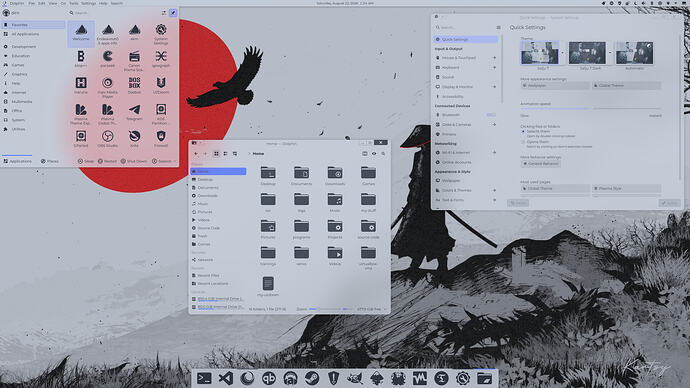Open Telegram from launcher favorites

[x=134, y=112]
